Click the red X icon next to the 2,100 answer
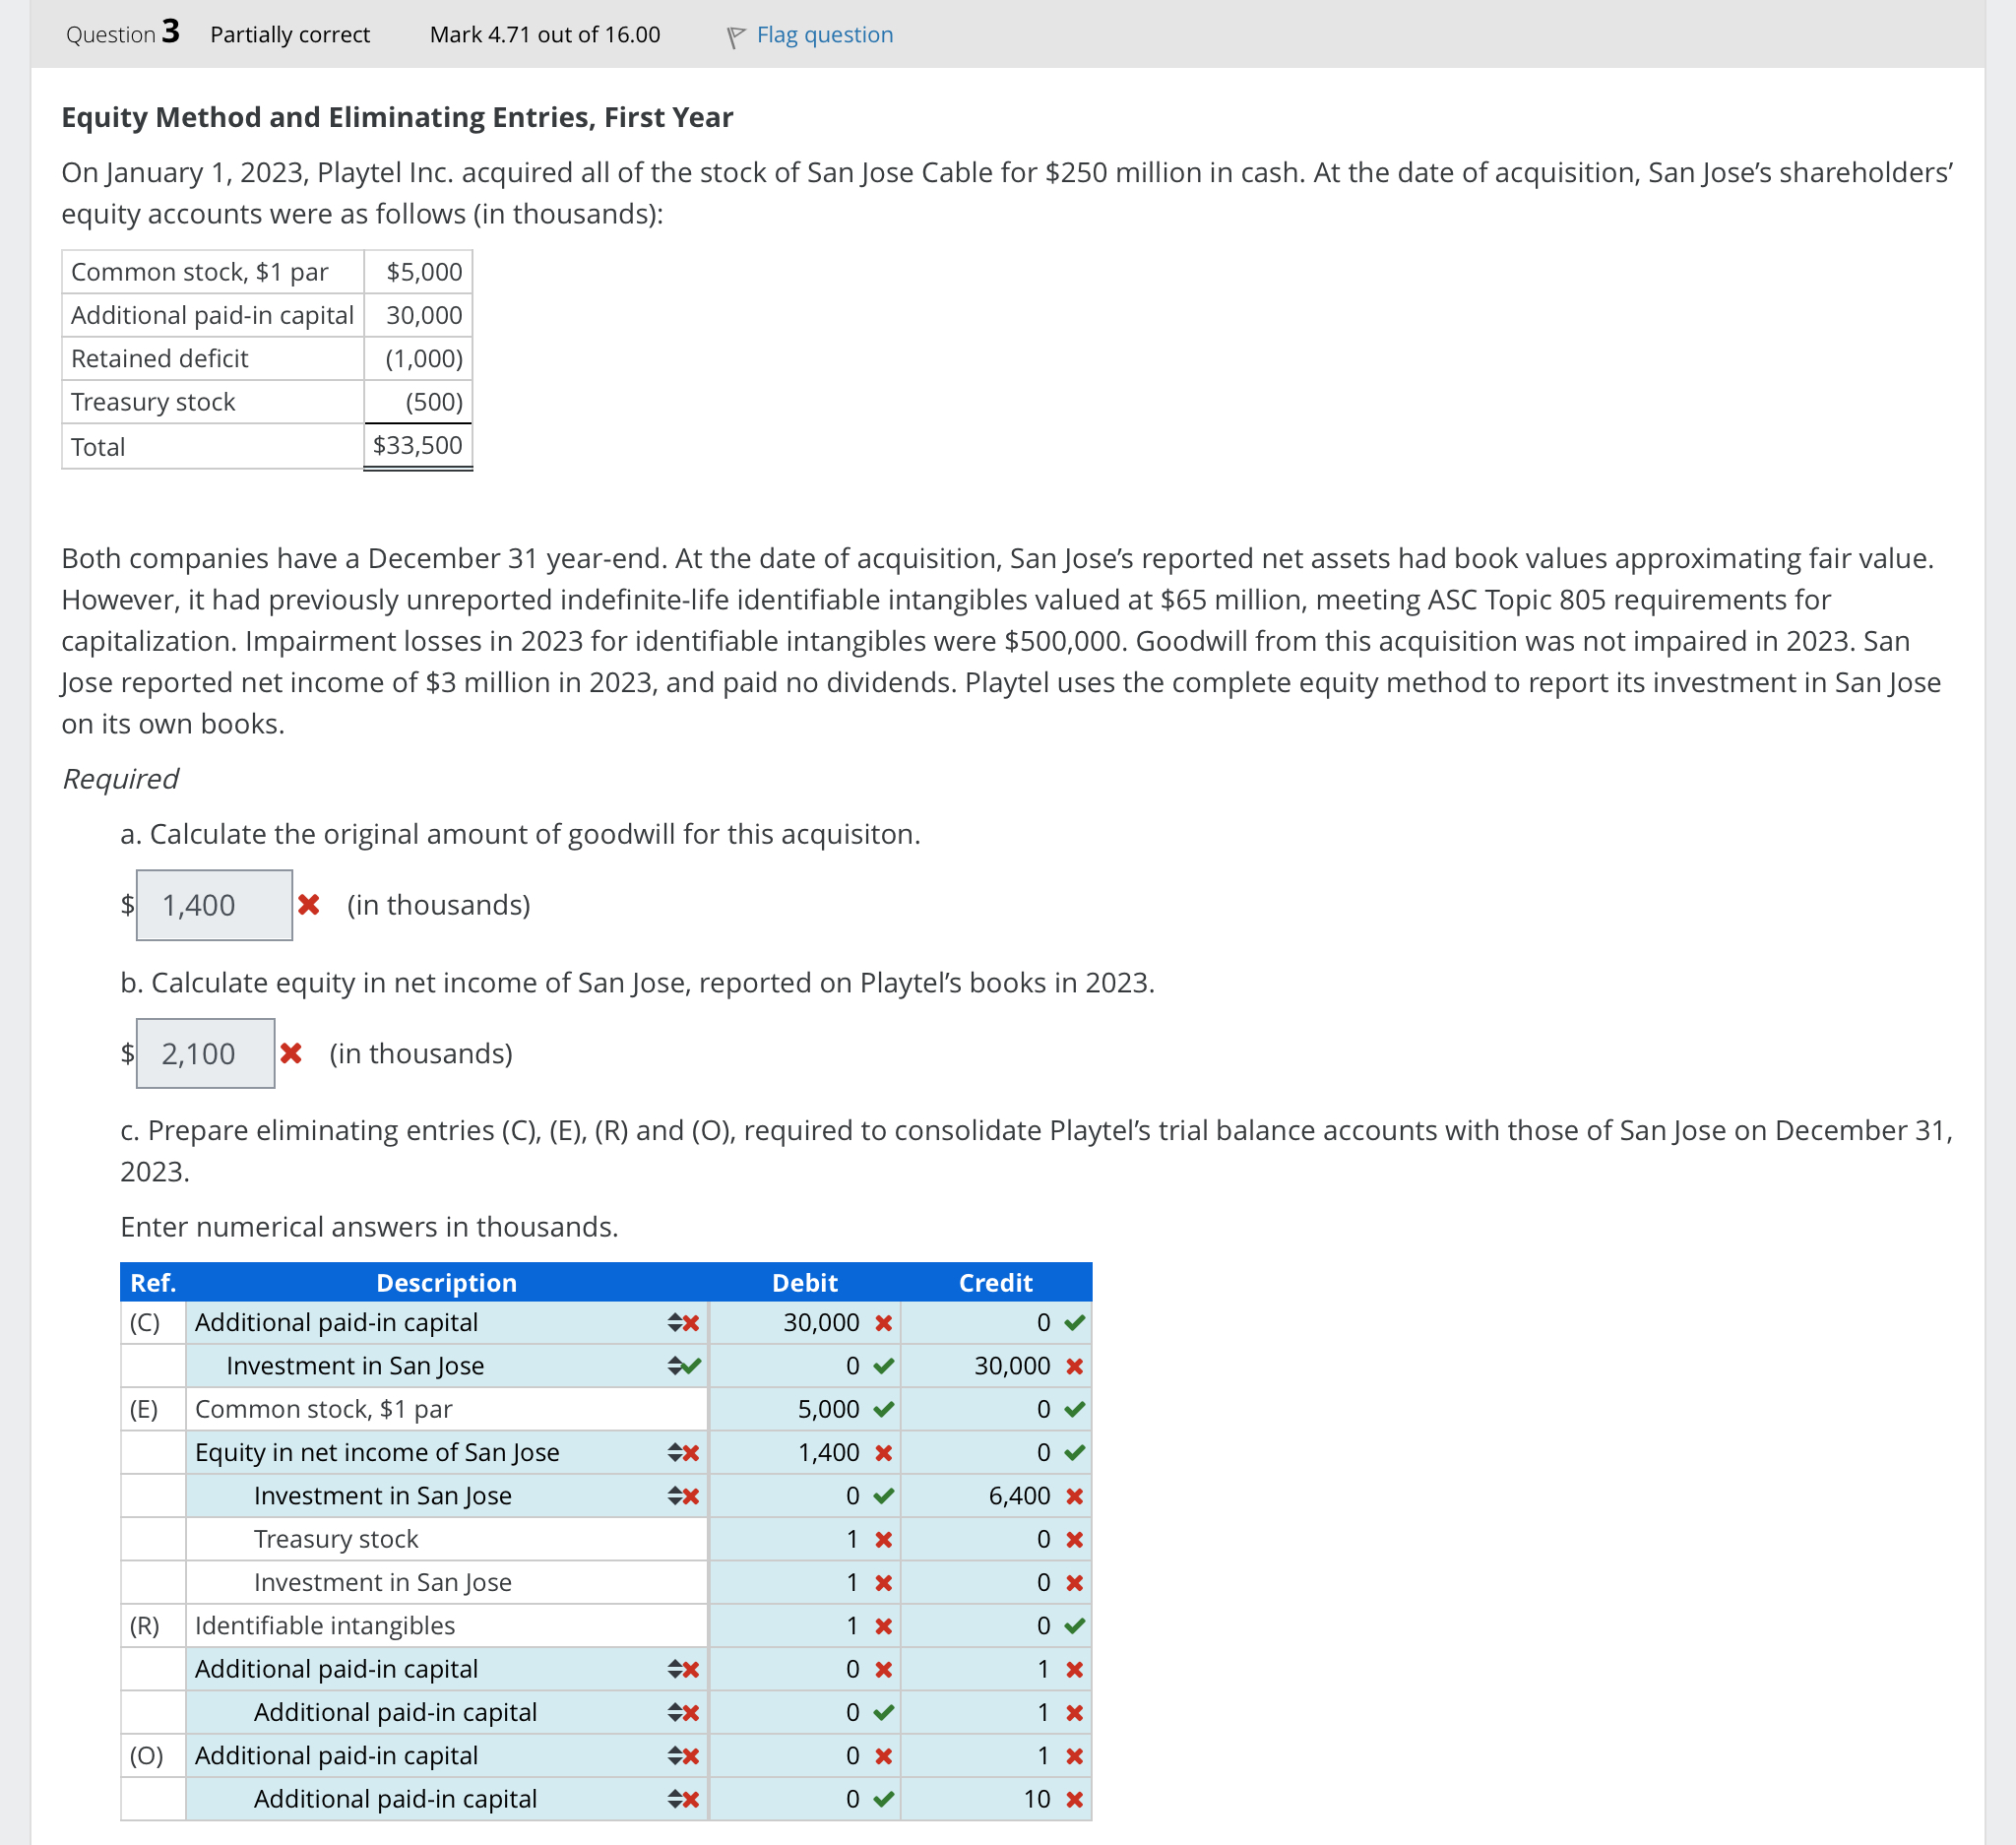Screen dimensions: 2016x1845 291,1053
